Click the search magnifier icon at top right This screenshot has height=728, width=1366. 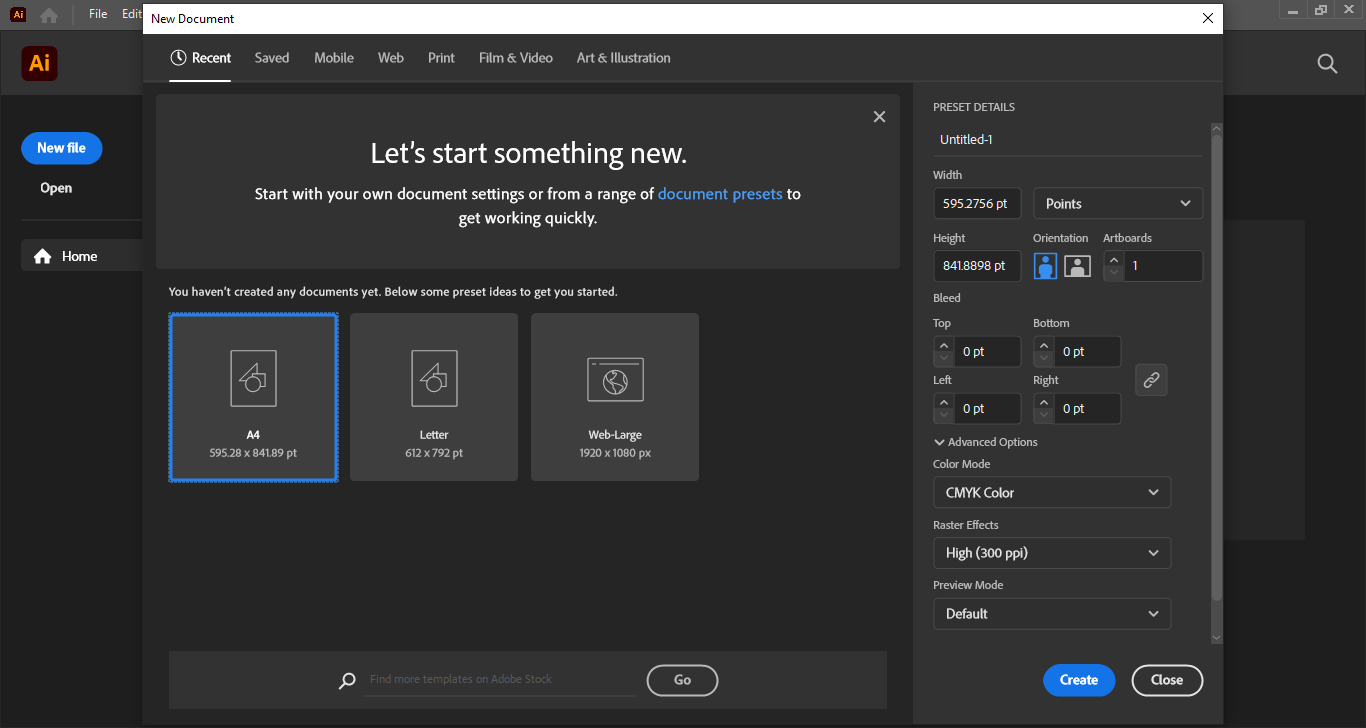click(1327, 64)
